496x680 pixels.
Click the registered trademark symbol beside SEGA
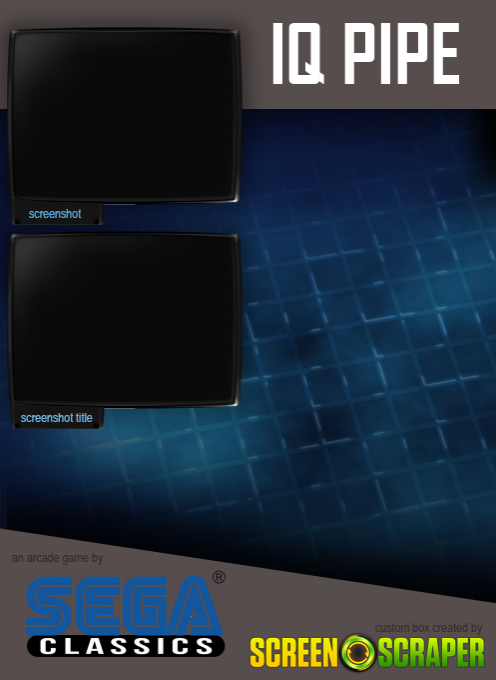[219, 577]
